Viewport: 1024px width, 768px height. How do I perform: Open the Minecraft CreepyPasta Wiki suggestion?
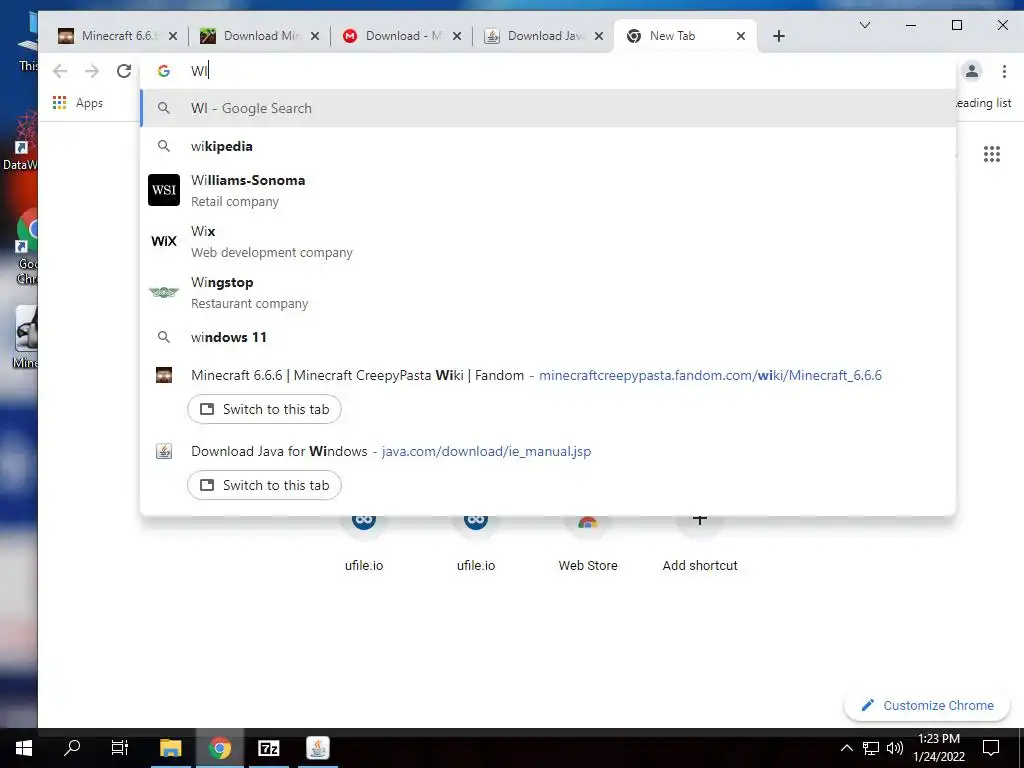[549, 376]
